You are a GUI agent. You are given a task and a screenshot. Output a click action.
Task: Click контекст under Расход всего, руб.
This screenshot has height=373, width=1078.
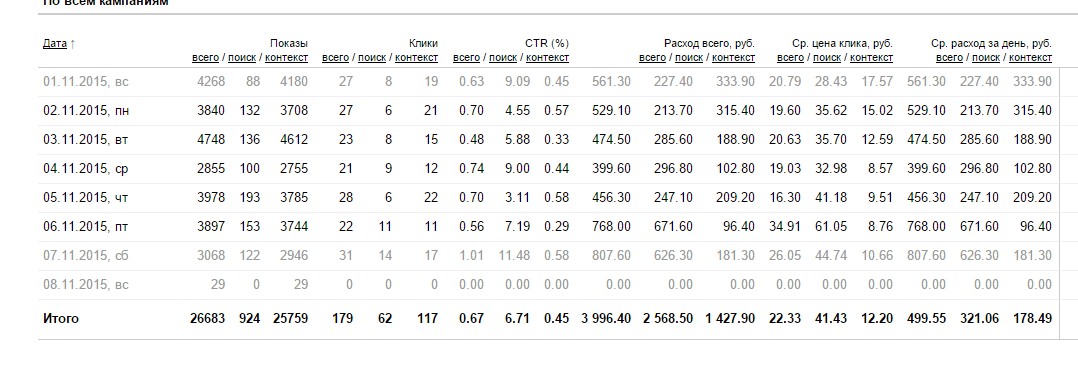[734, 58]
